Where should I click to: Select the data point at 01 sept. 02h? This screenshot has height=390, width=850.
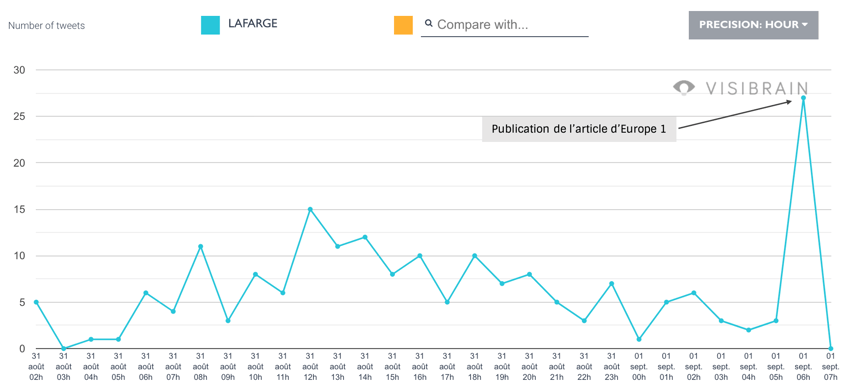point(694,293)
